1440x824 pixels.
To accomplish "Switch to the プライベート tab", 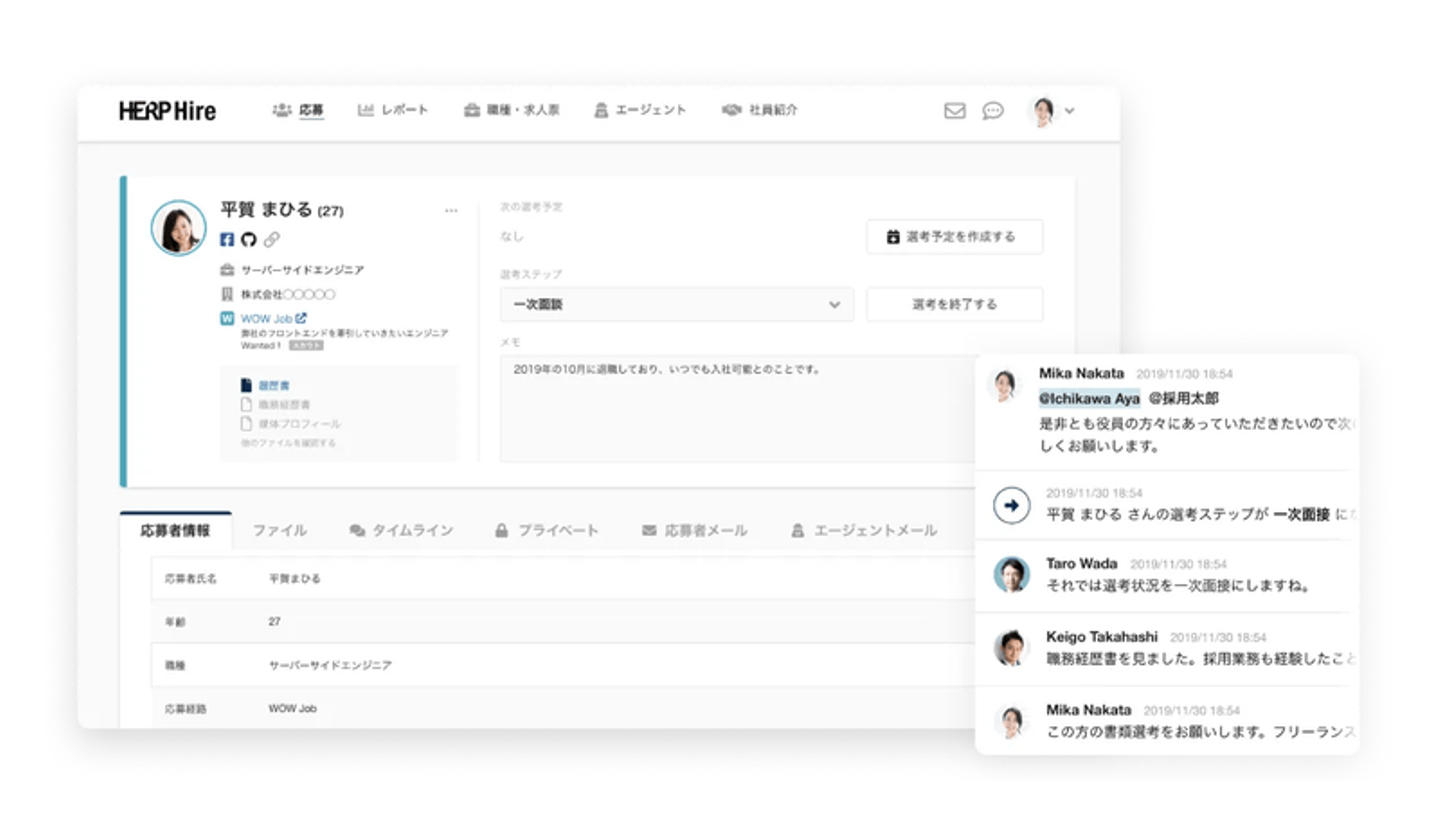I will point(547,531).
